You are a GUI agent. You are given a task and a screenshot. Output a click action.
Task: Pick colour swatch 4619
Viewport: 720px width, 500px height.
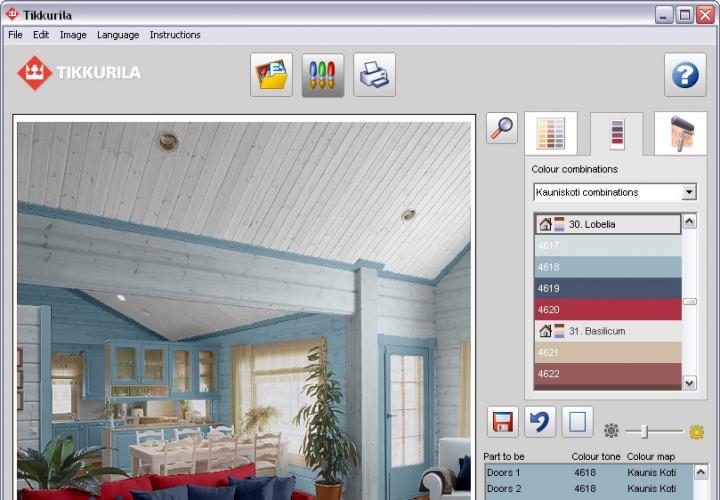point(607,288)
